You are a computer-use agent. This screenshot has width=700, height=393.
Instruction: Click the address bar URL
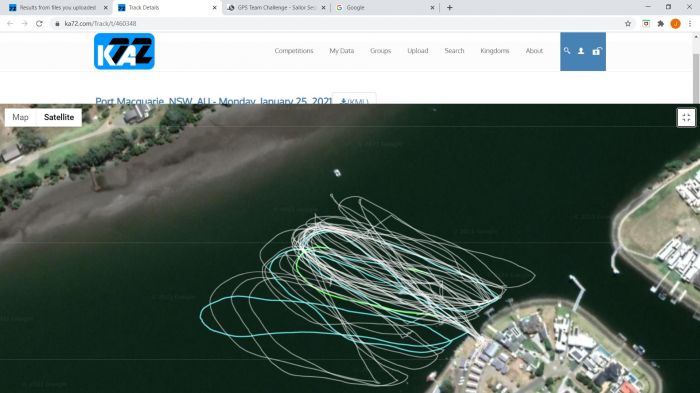pos(100,24)
